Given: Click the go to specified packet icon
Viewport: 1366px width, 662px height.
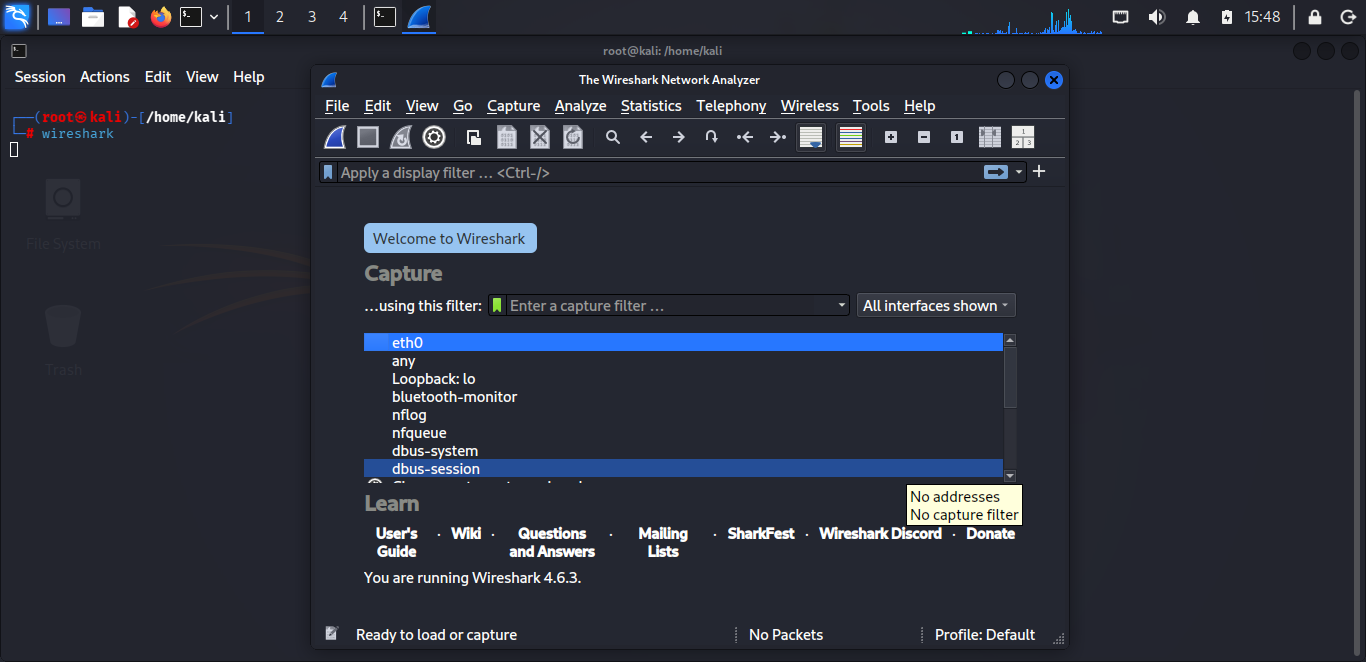Looking at the screenshot, I should tap(711, 137).
